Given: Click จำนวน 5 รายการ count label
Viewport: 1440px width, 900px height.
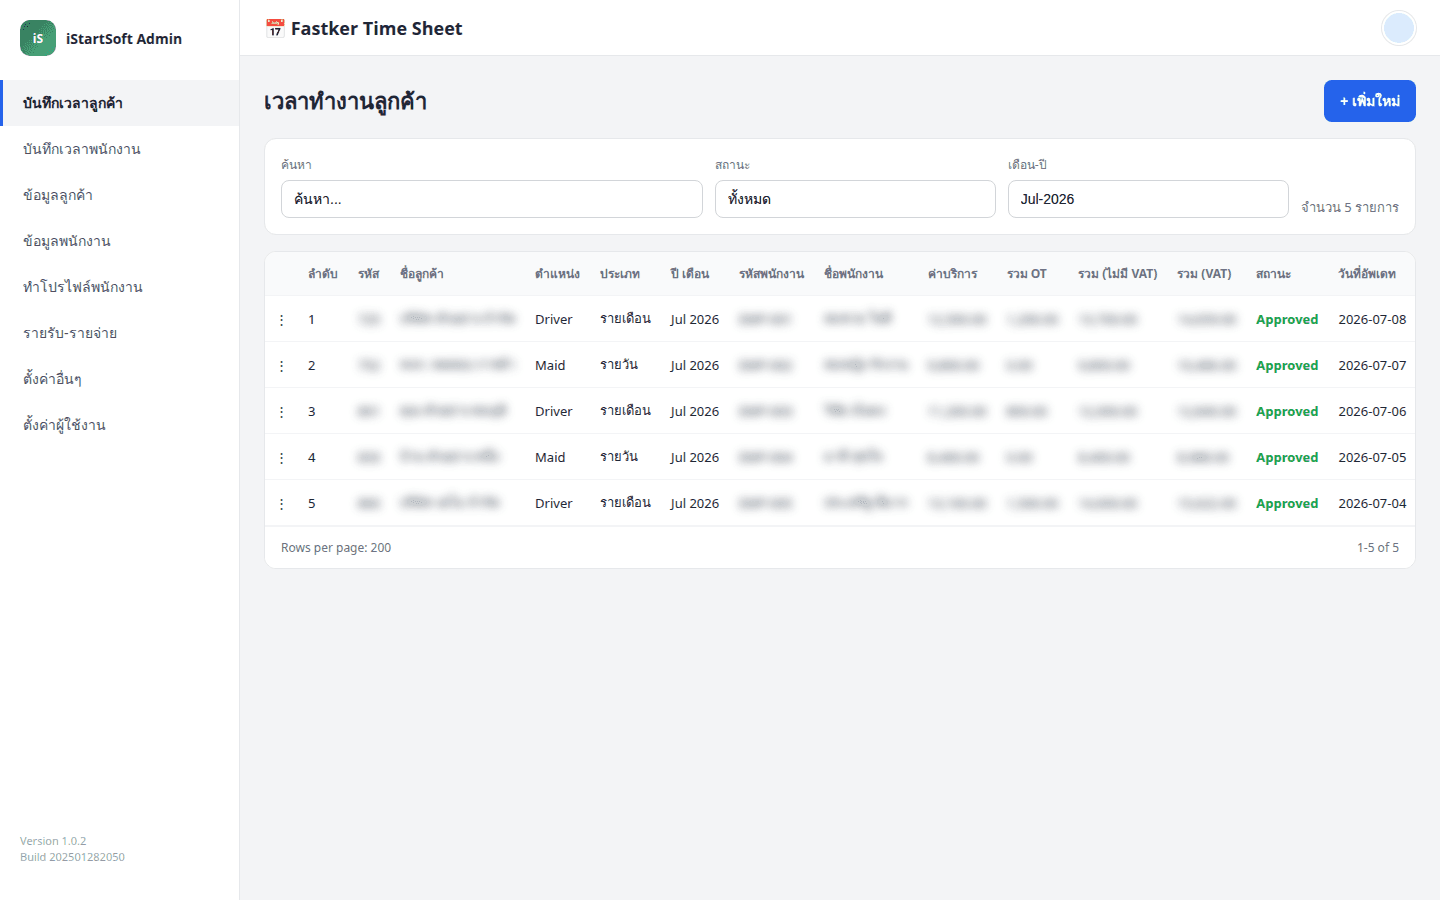Looking at the screenshot, I should [1350, 207].
